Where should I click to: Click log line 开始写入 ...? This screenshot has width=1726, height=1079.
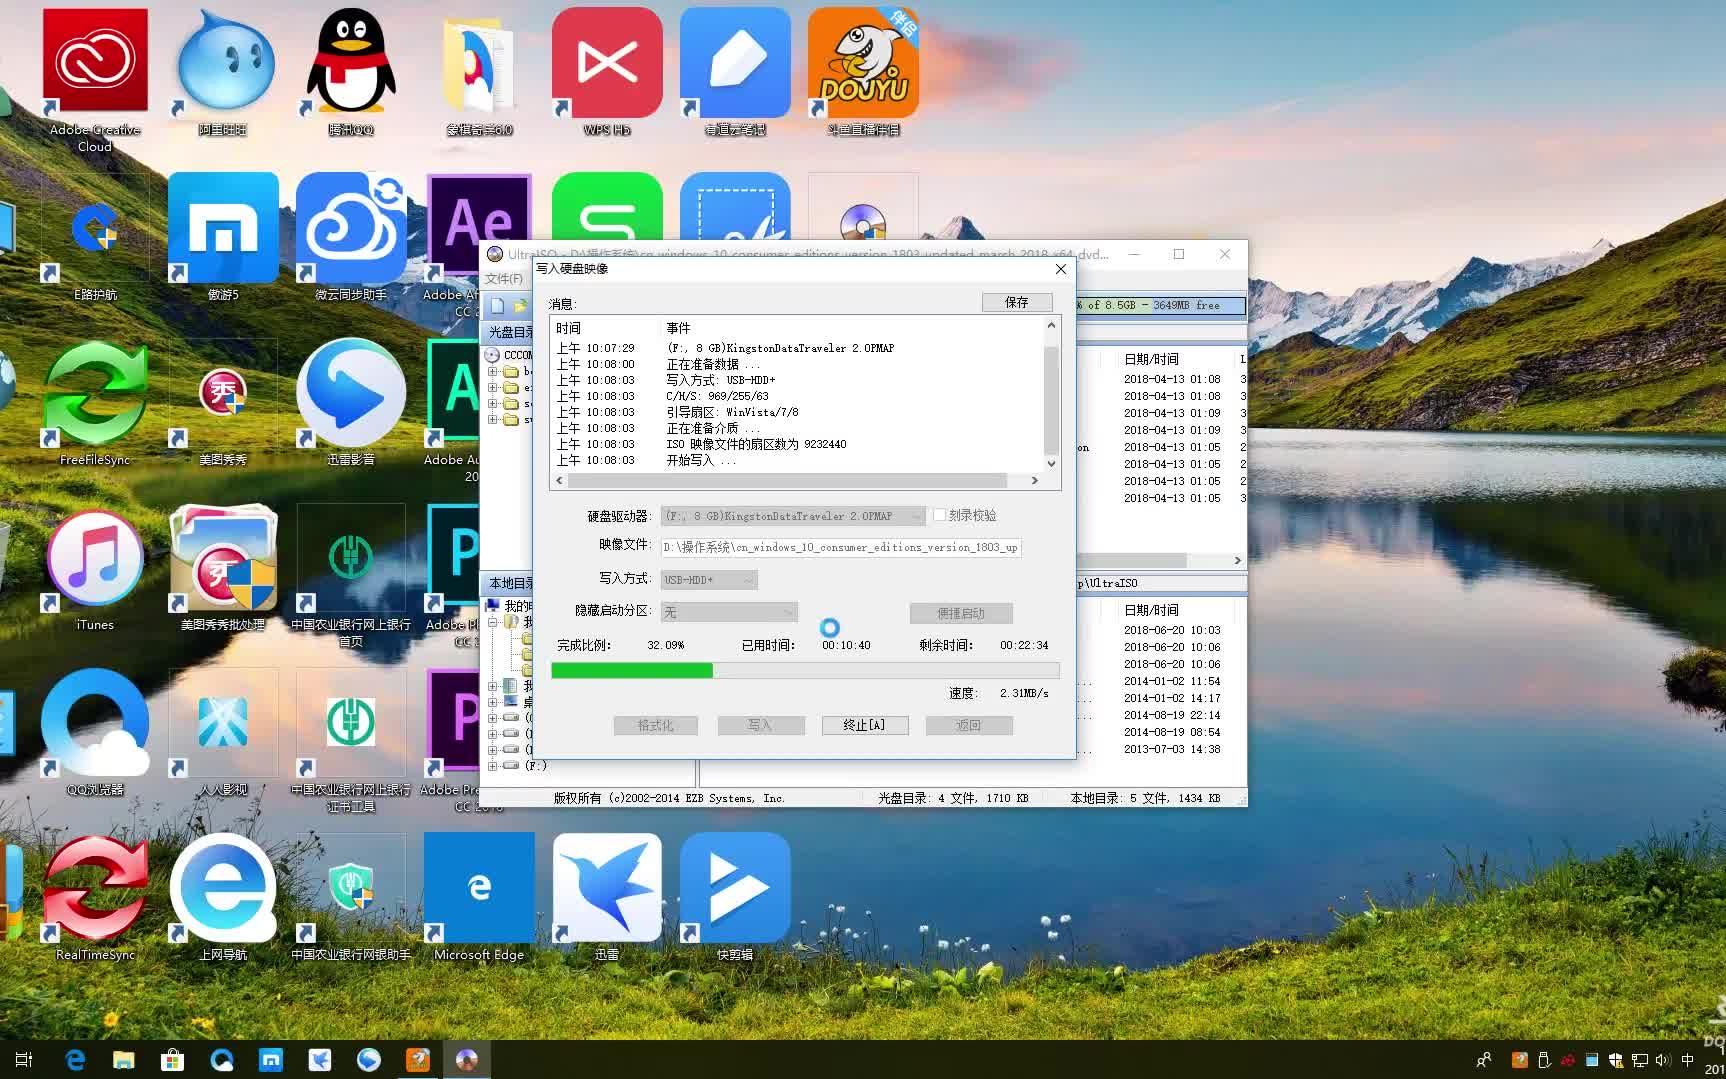[701, 461]
